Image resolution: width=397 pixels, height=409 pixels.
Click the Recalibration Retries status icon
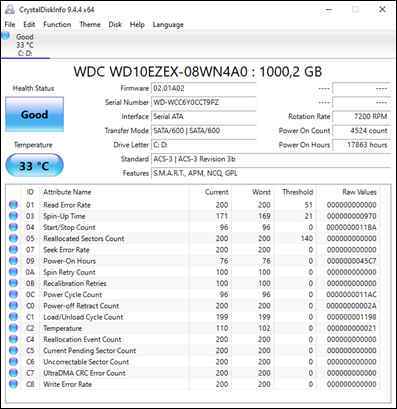[13, 283]
